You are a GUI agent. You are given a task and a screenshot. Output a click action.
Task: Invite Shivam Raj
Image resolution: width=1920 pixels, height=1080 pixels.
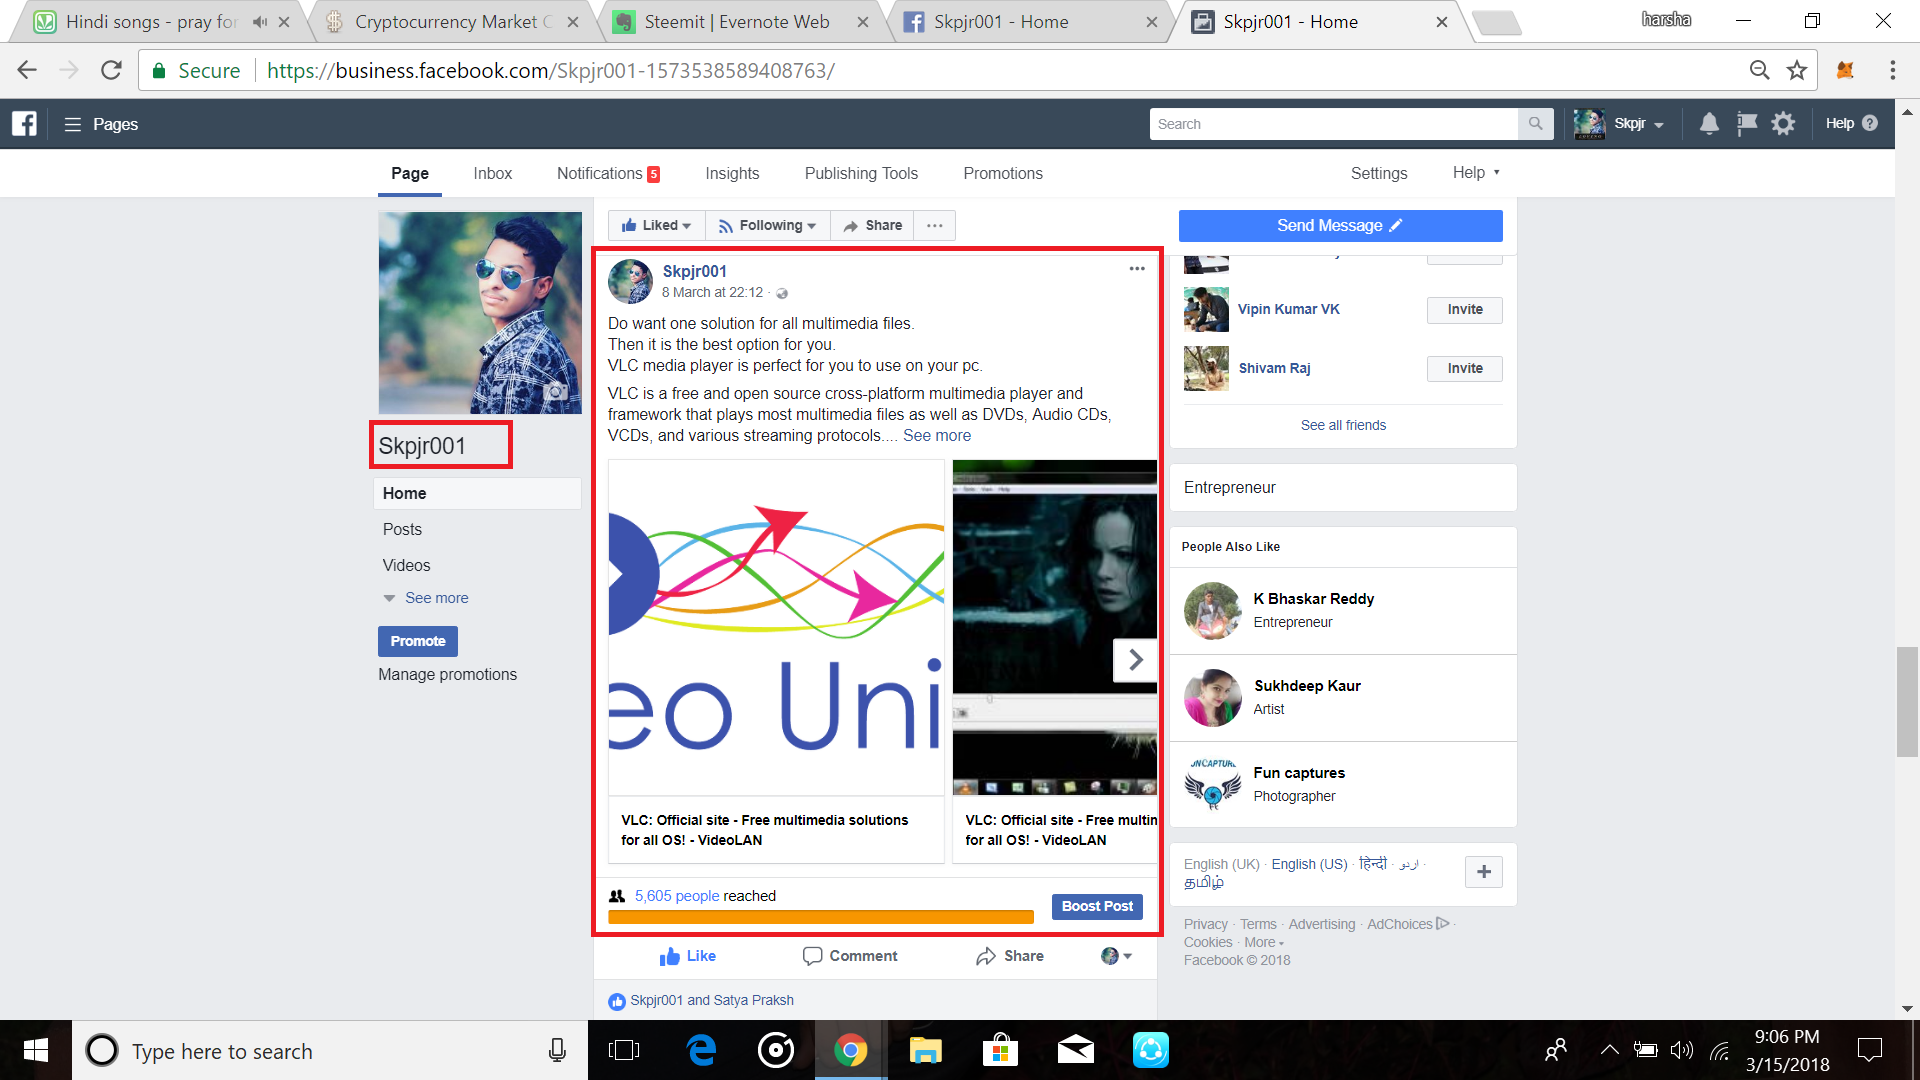point(1464,369)
